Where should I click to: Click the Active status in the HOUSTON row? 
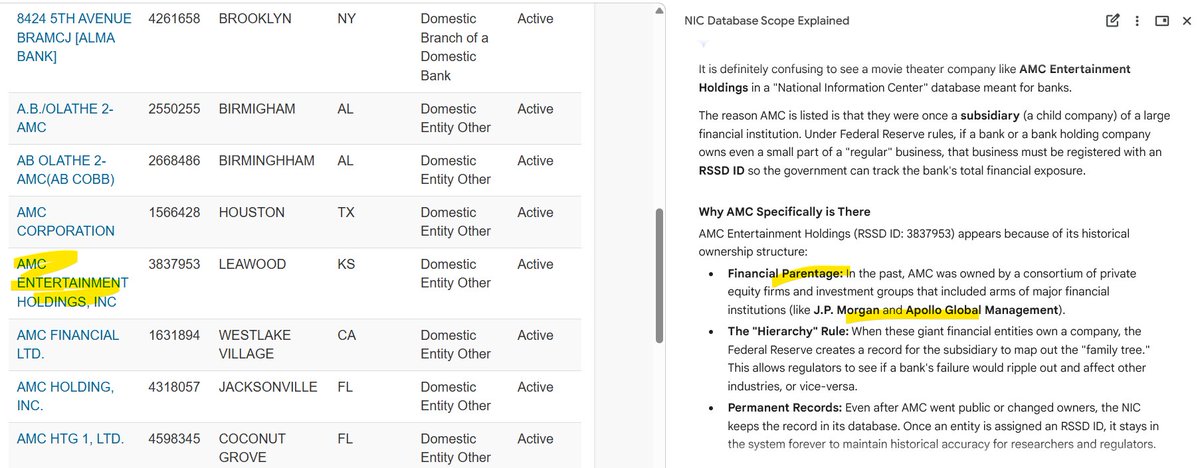[x=535, y=213]
